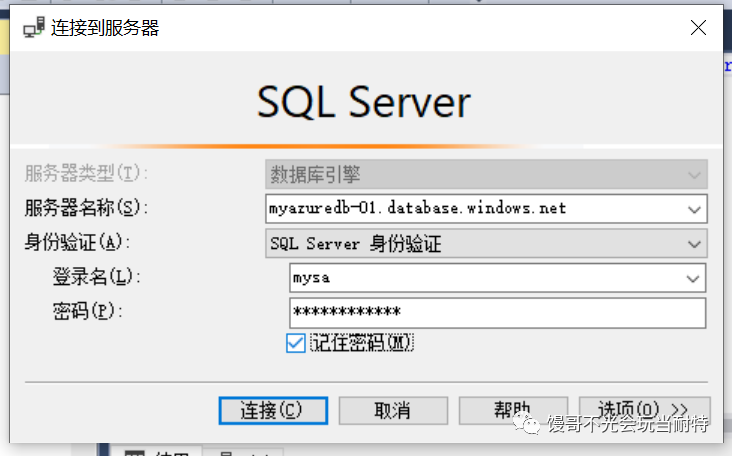Open the 身份验证 dropdown

[x=694, y=244]
